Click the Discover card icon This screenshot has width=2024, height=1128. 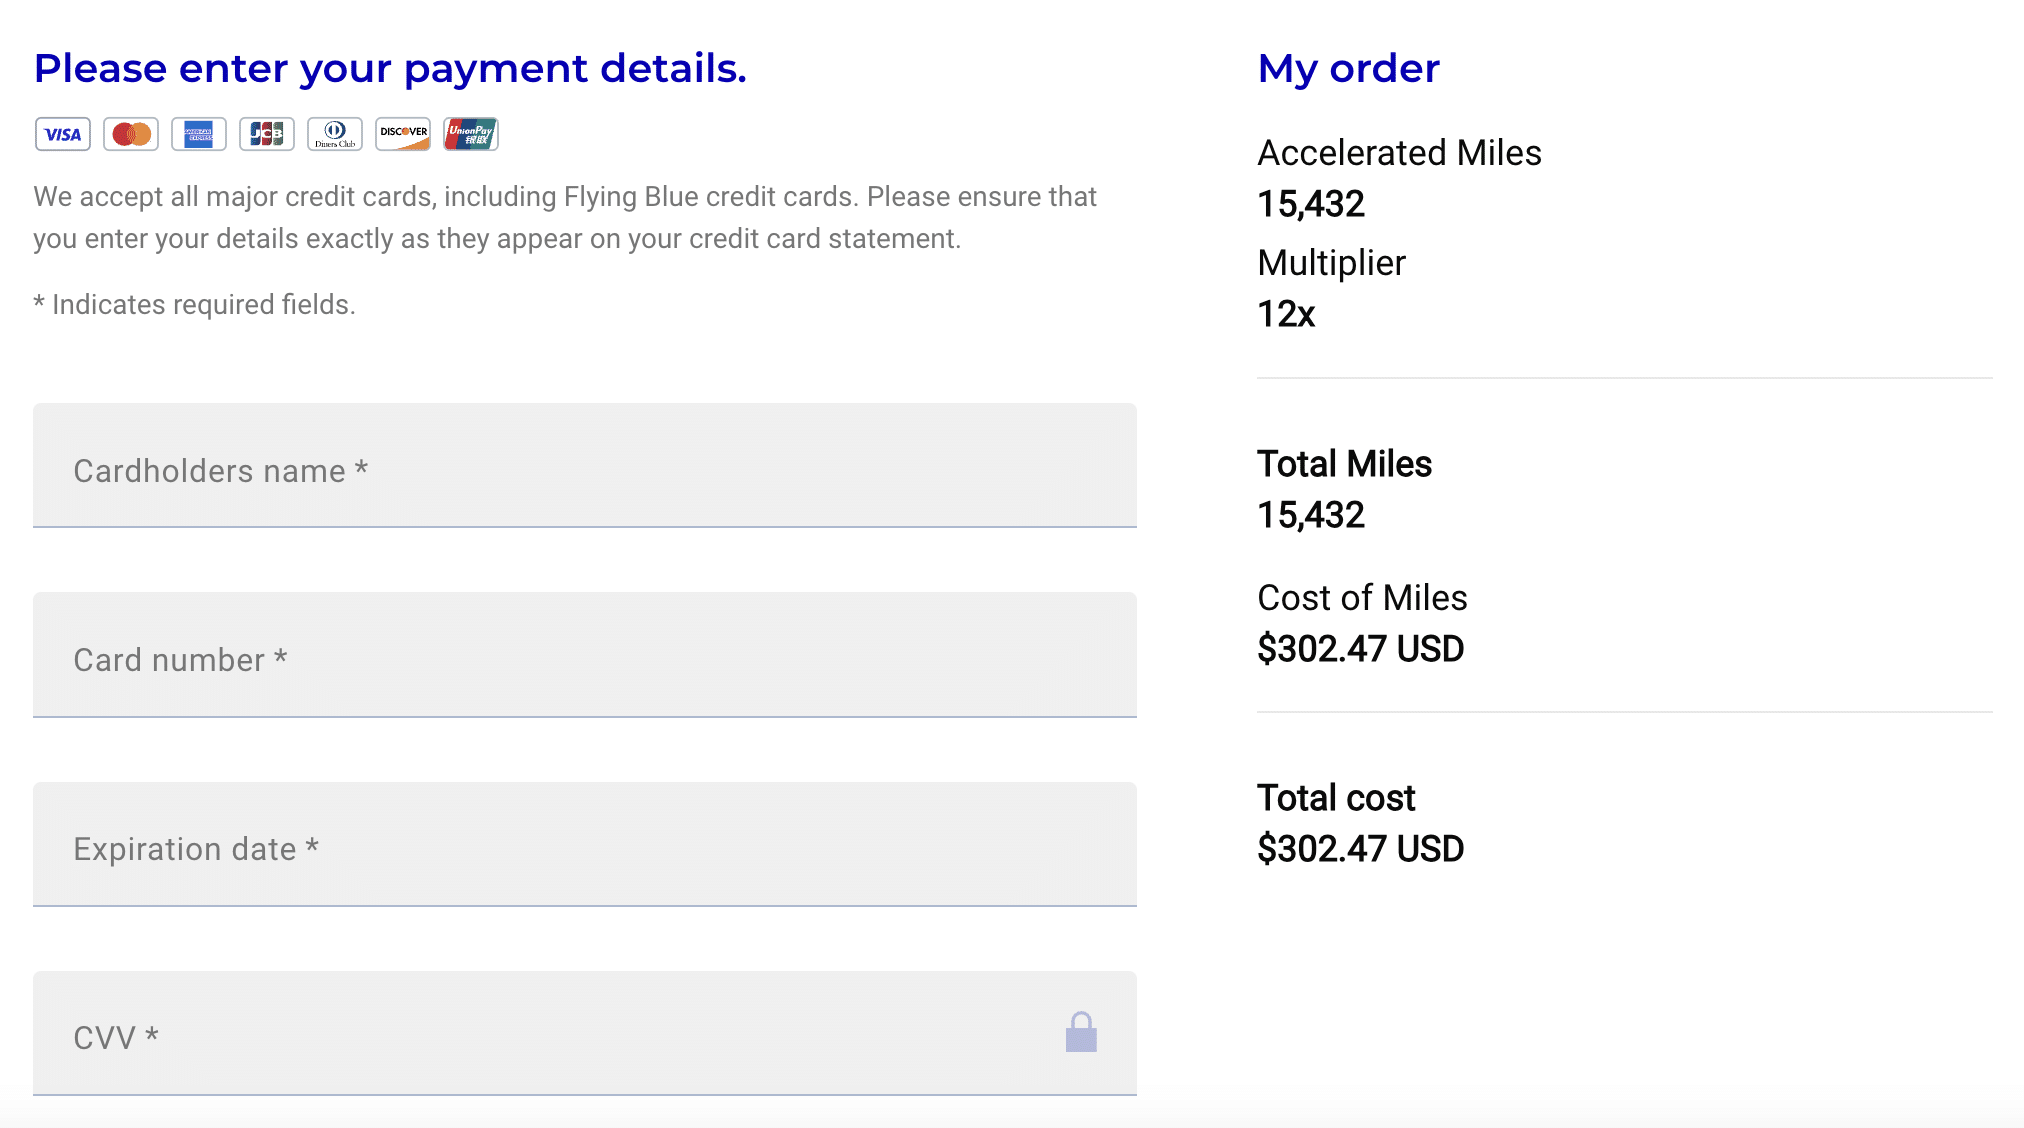point(403,134)
